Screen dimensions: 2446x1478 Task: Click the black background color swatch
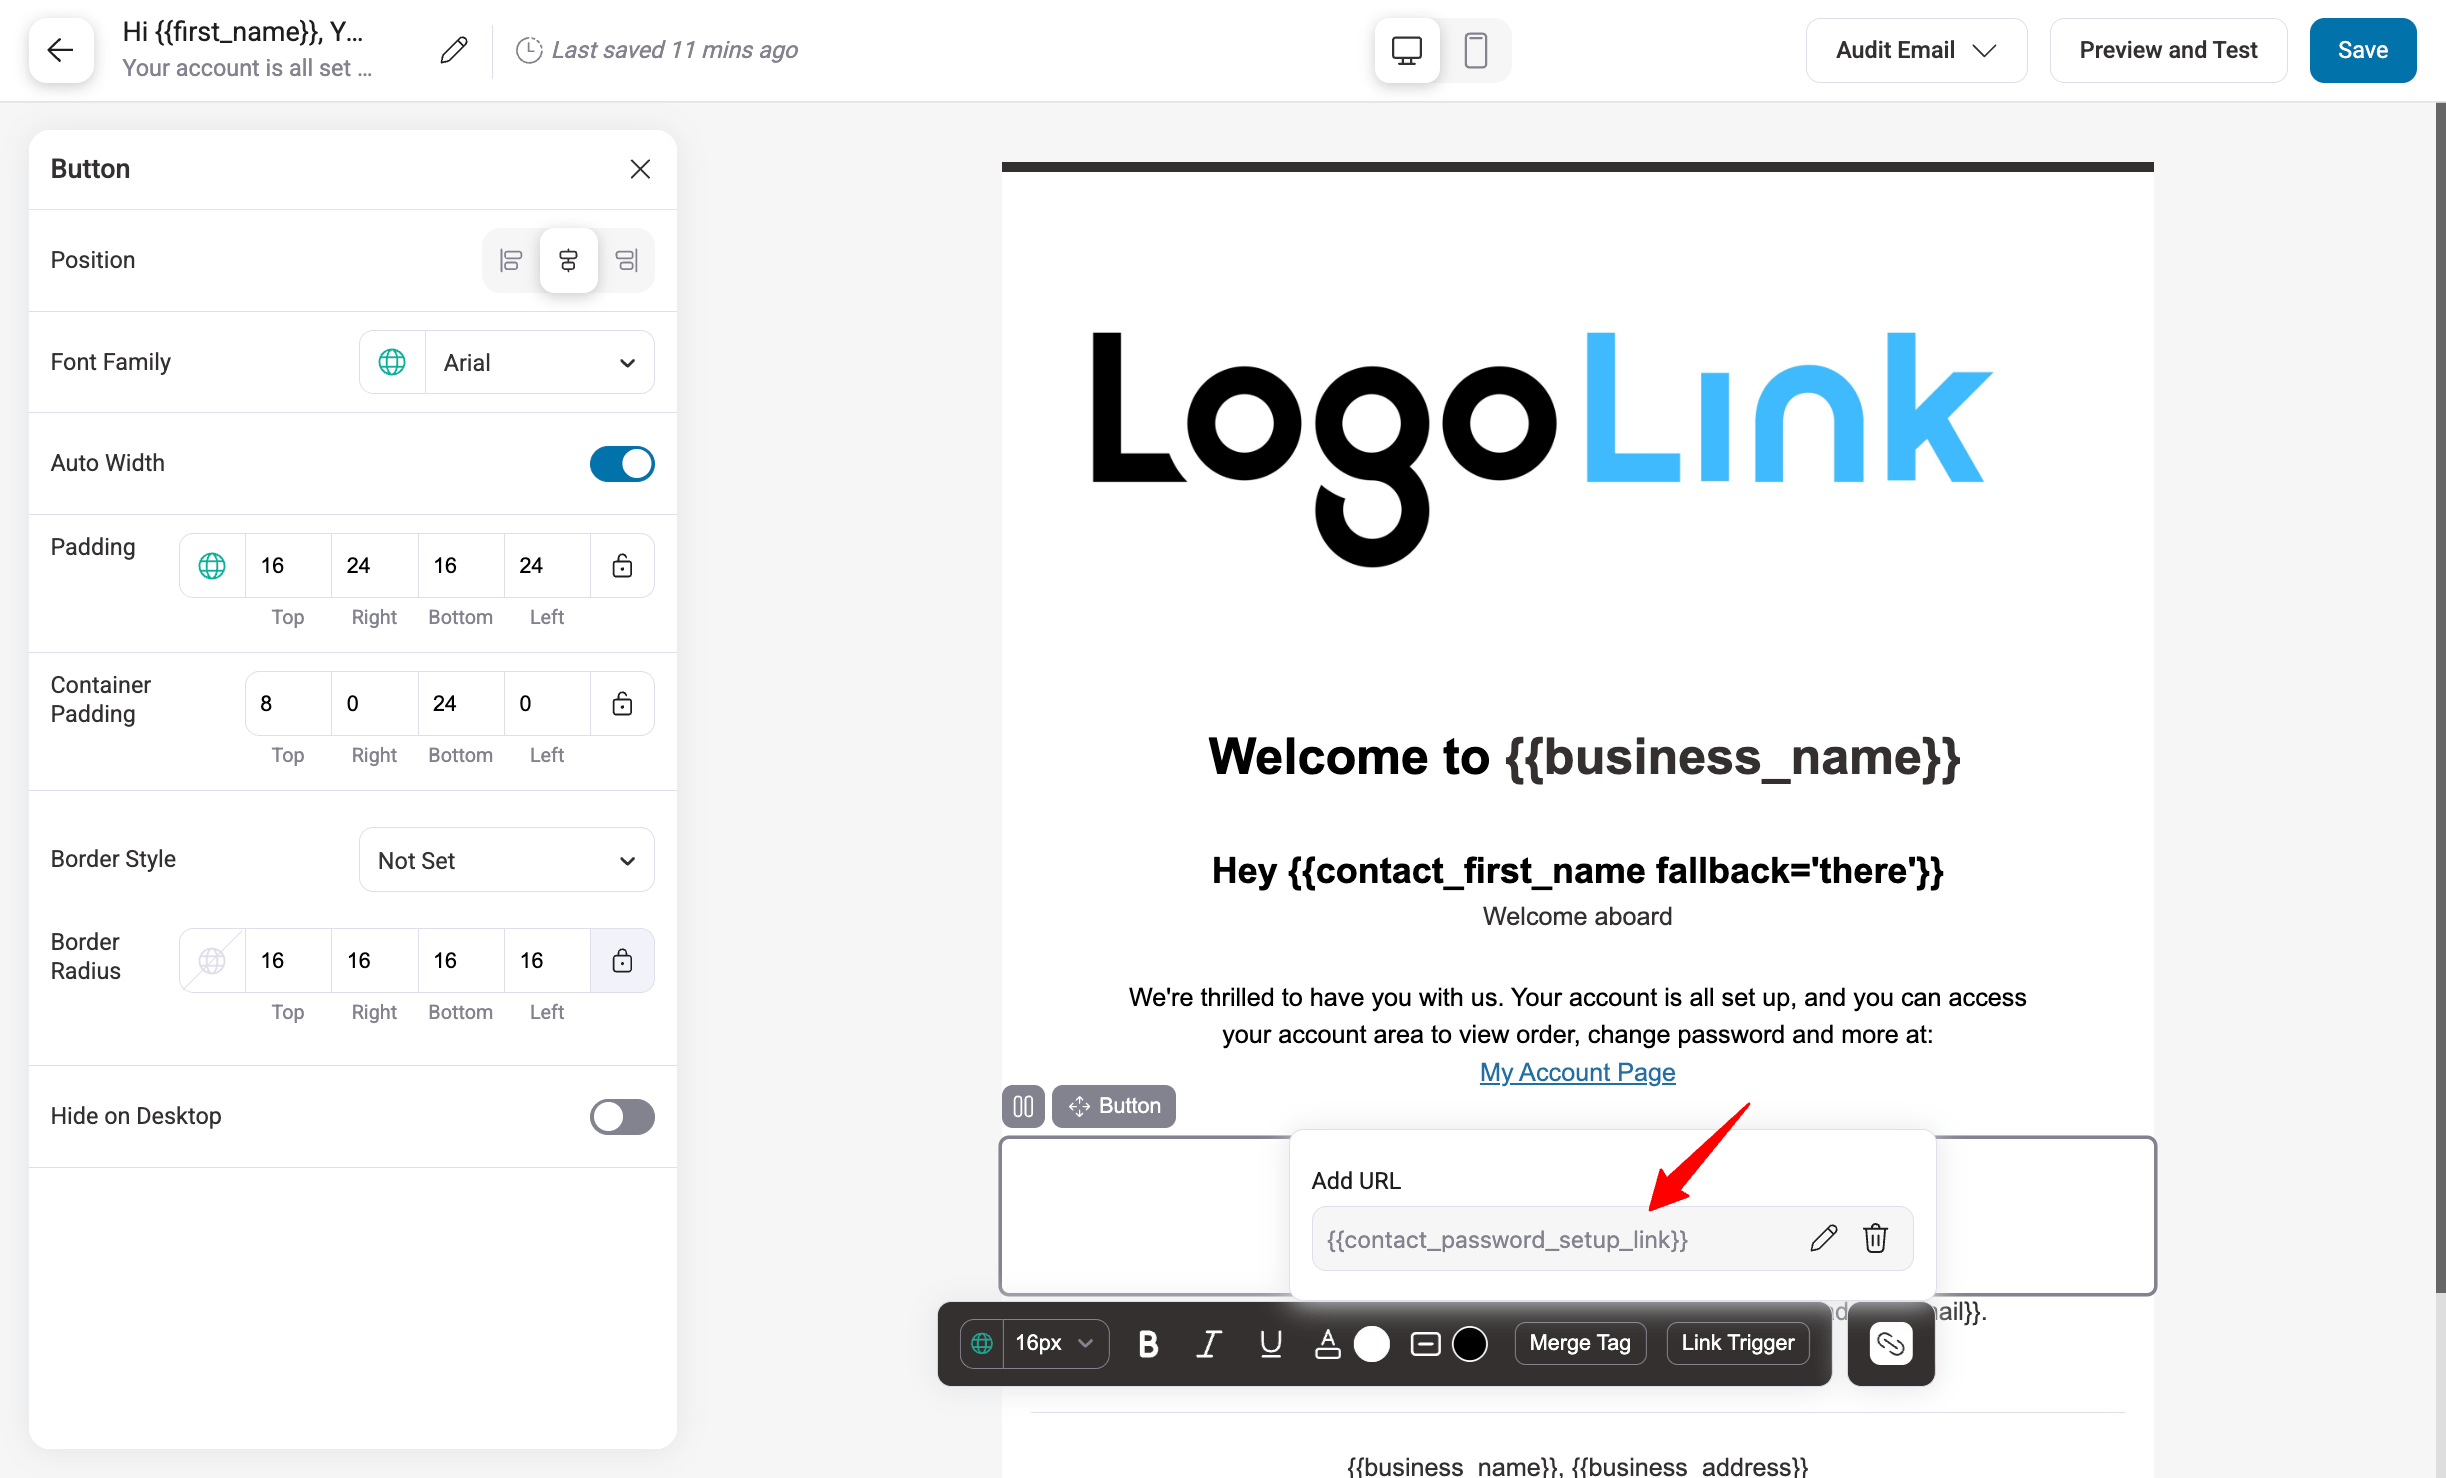tap(1469, 1344)
